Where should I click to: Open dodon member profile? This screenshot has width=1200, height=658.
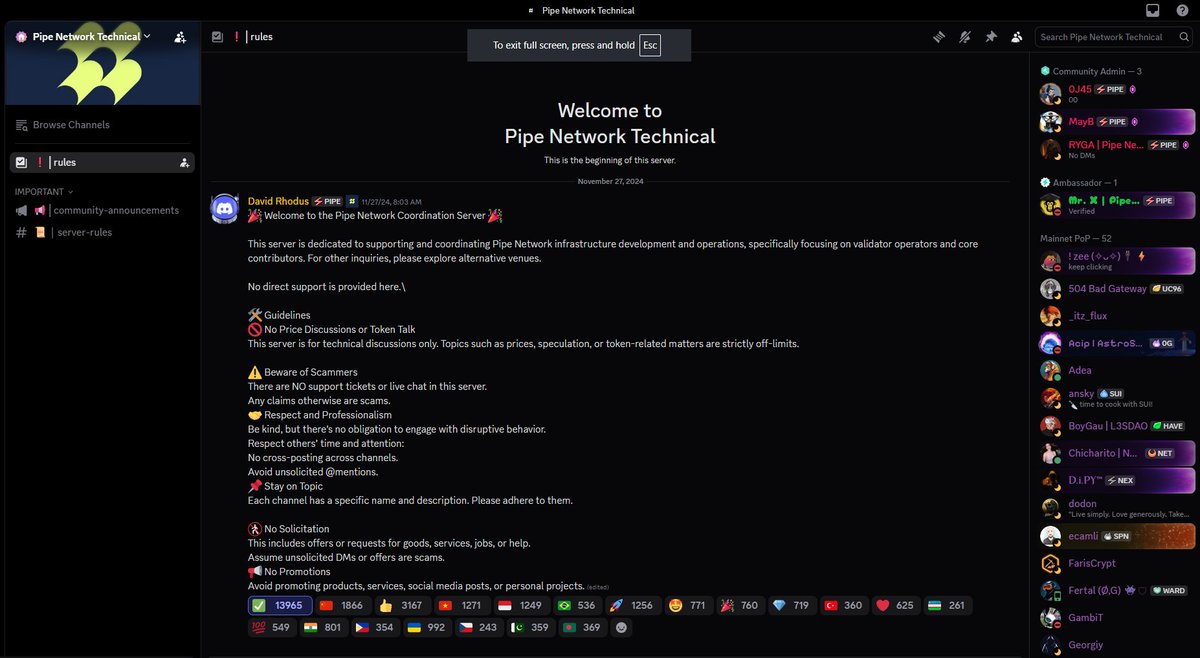click(1116, 508)
